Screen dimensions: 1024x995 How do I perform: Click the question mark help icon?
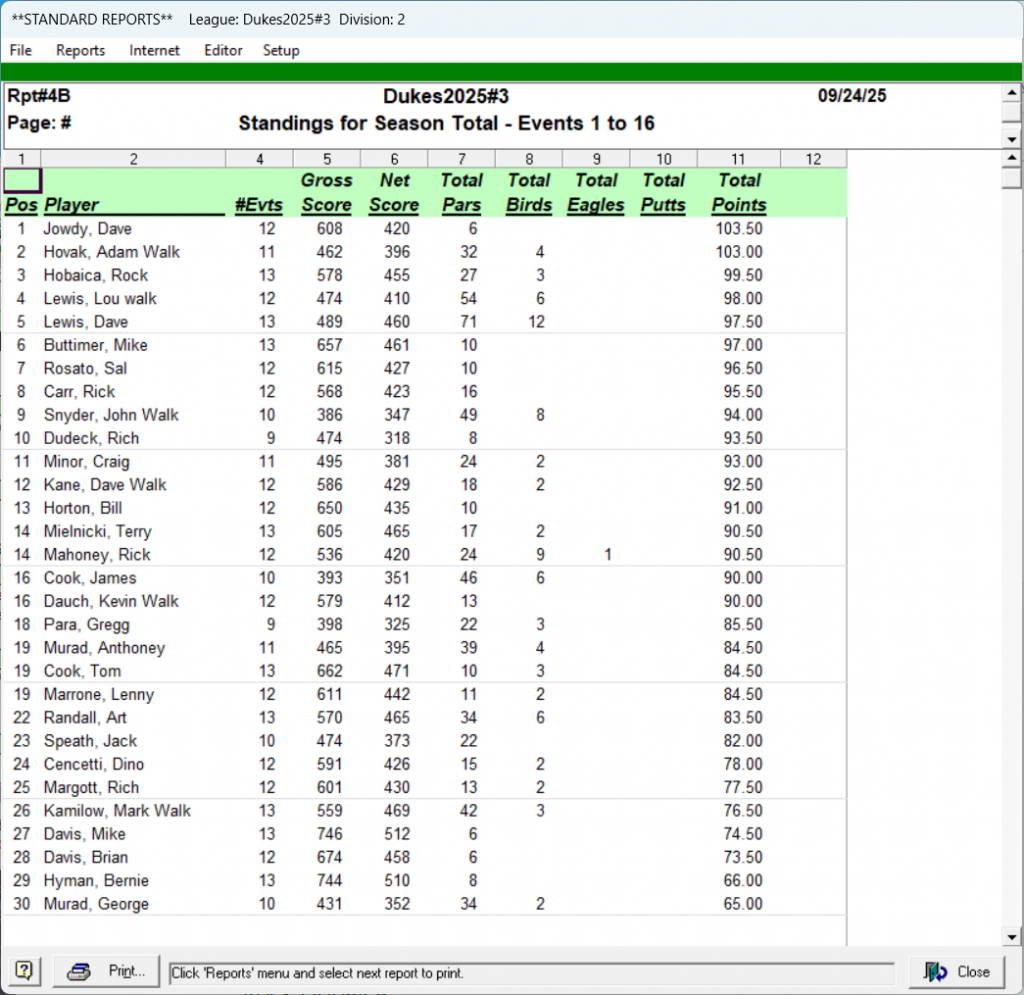[25, 970]
